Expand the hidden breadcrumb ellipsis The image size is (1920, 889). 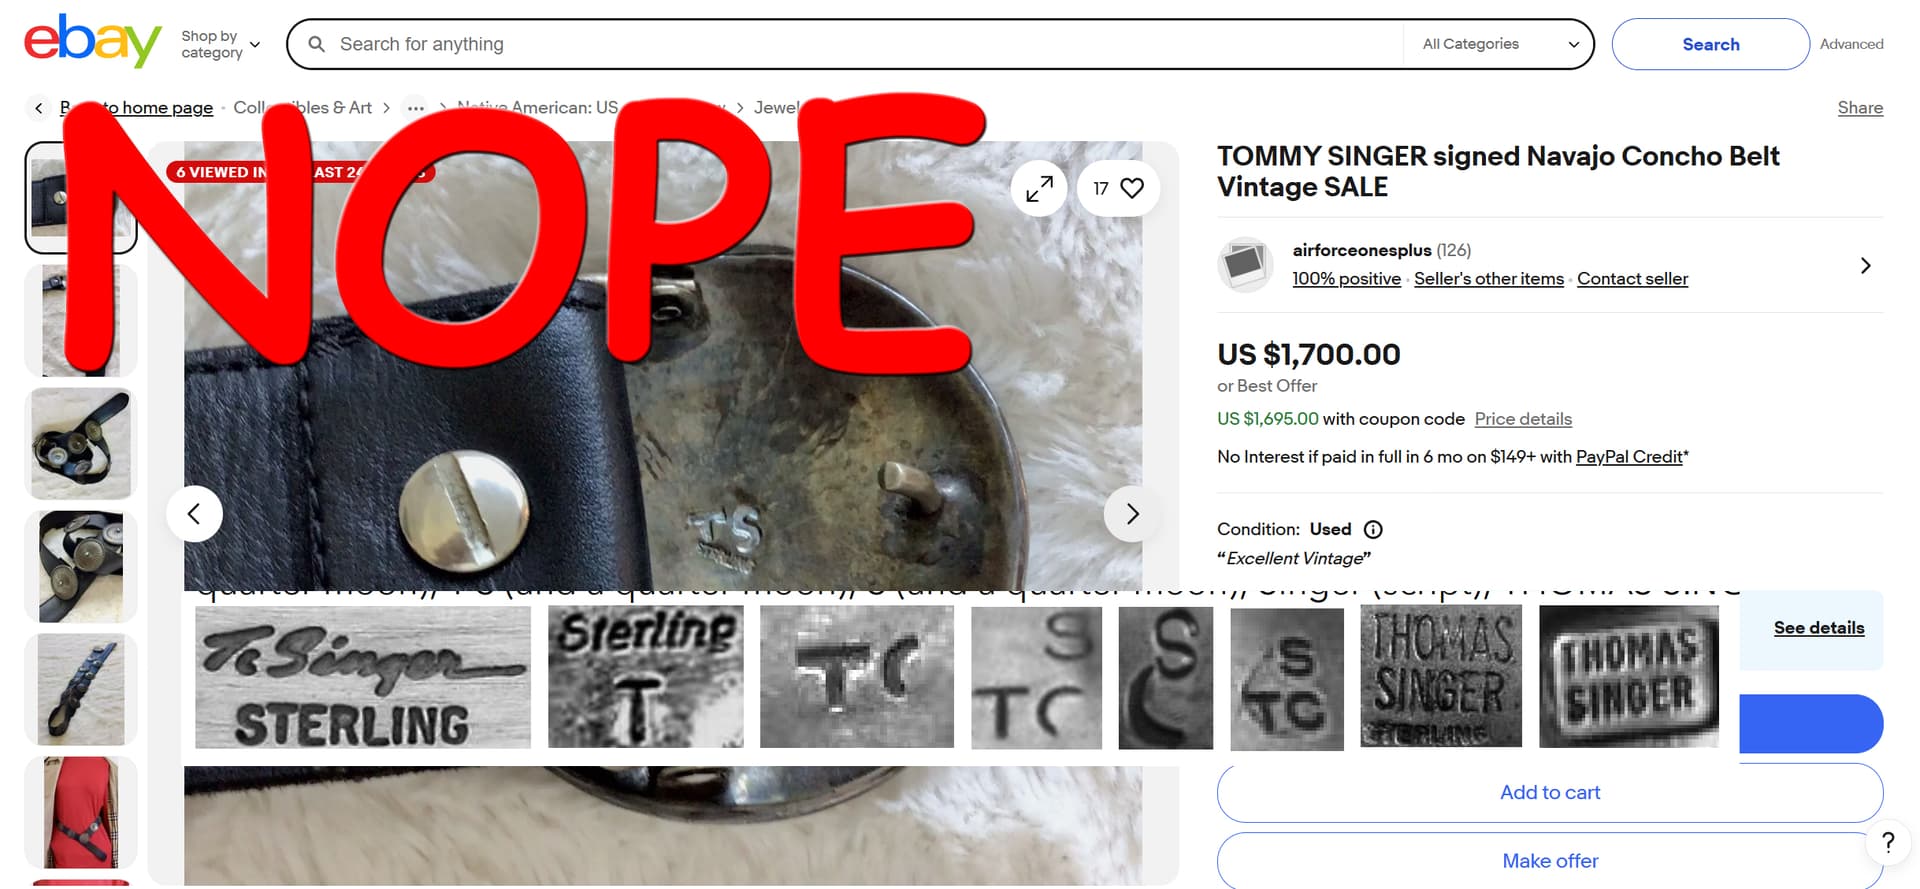pos(416,108)
